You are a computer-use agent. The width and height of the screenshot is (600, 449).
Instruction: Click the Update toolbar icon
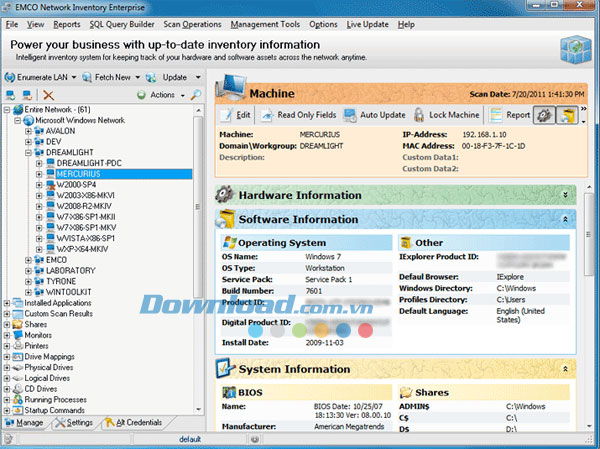(x=151, y=77)
